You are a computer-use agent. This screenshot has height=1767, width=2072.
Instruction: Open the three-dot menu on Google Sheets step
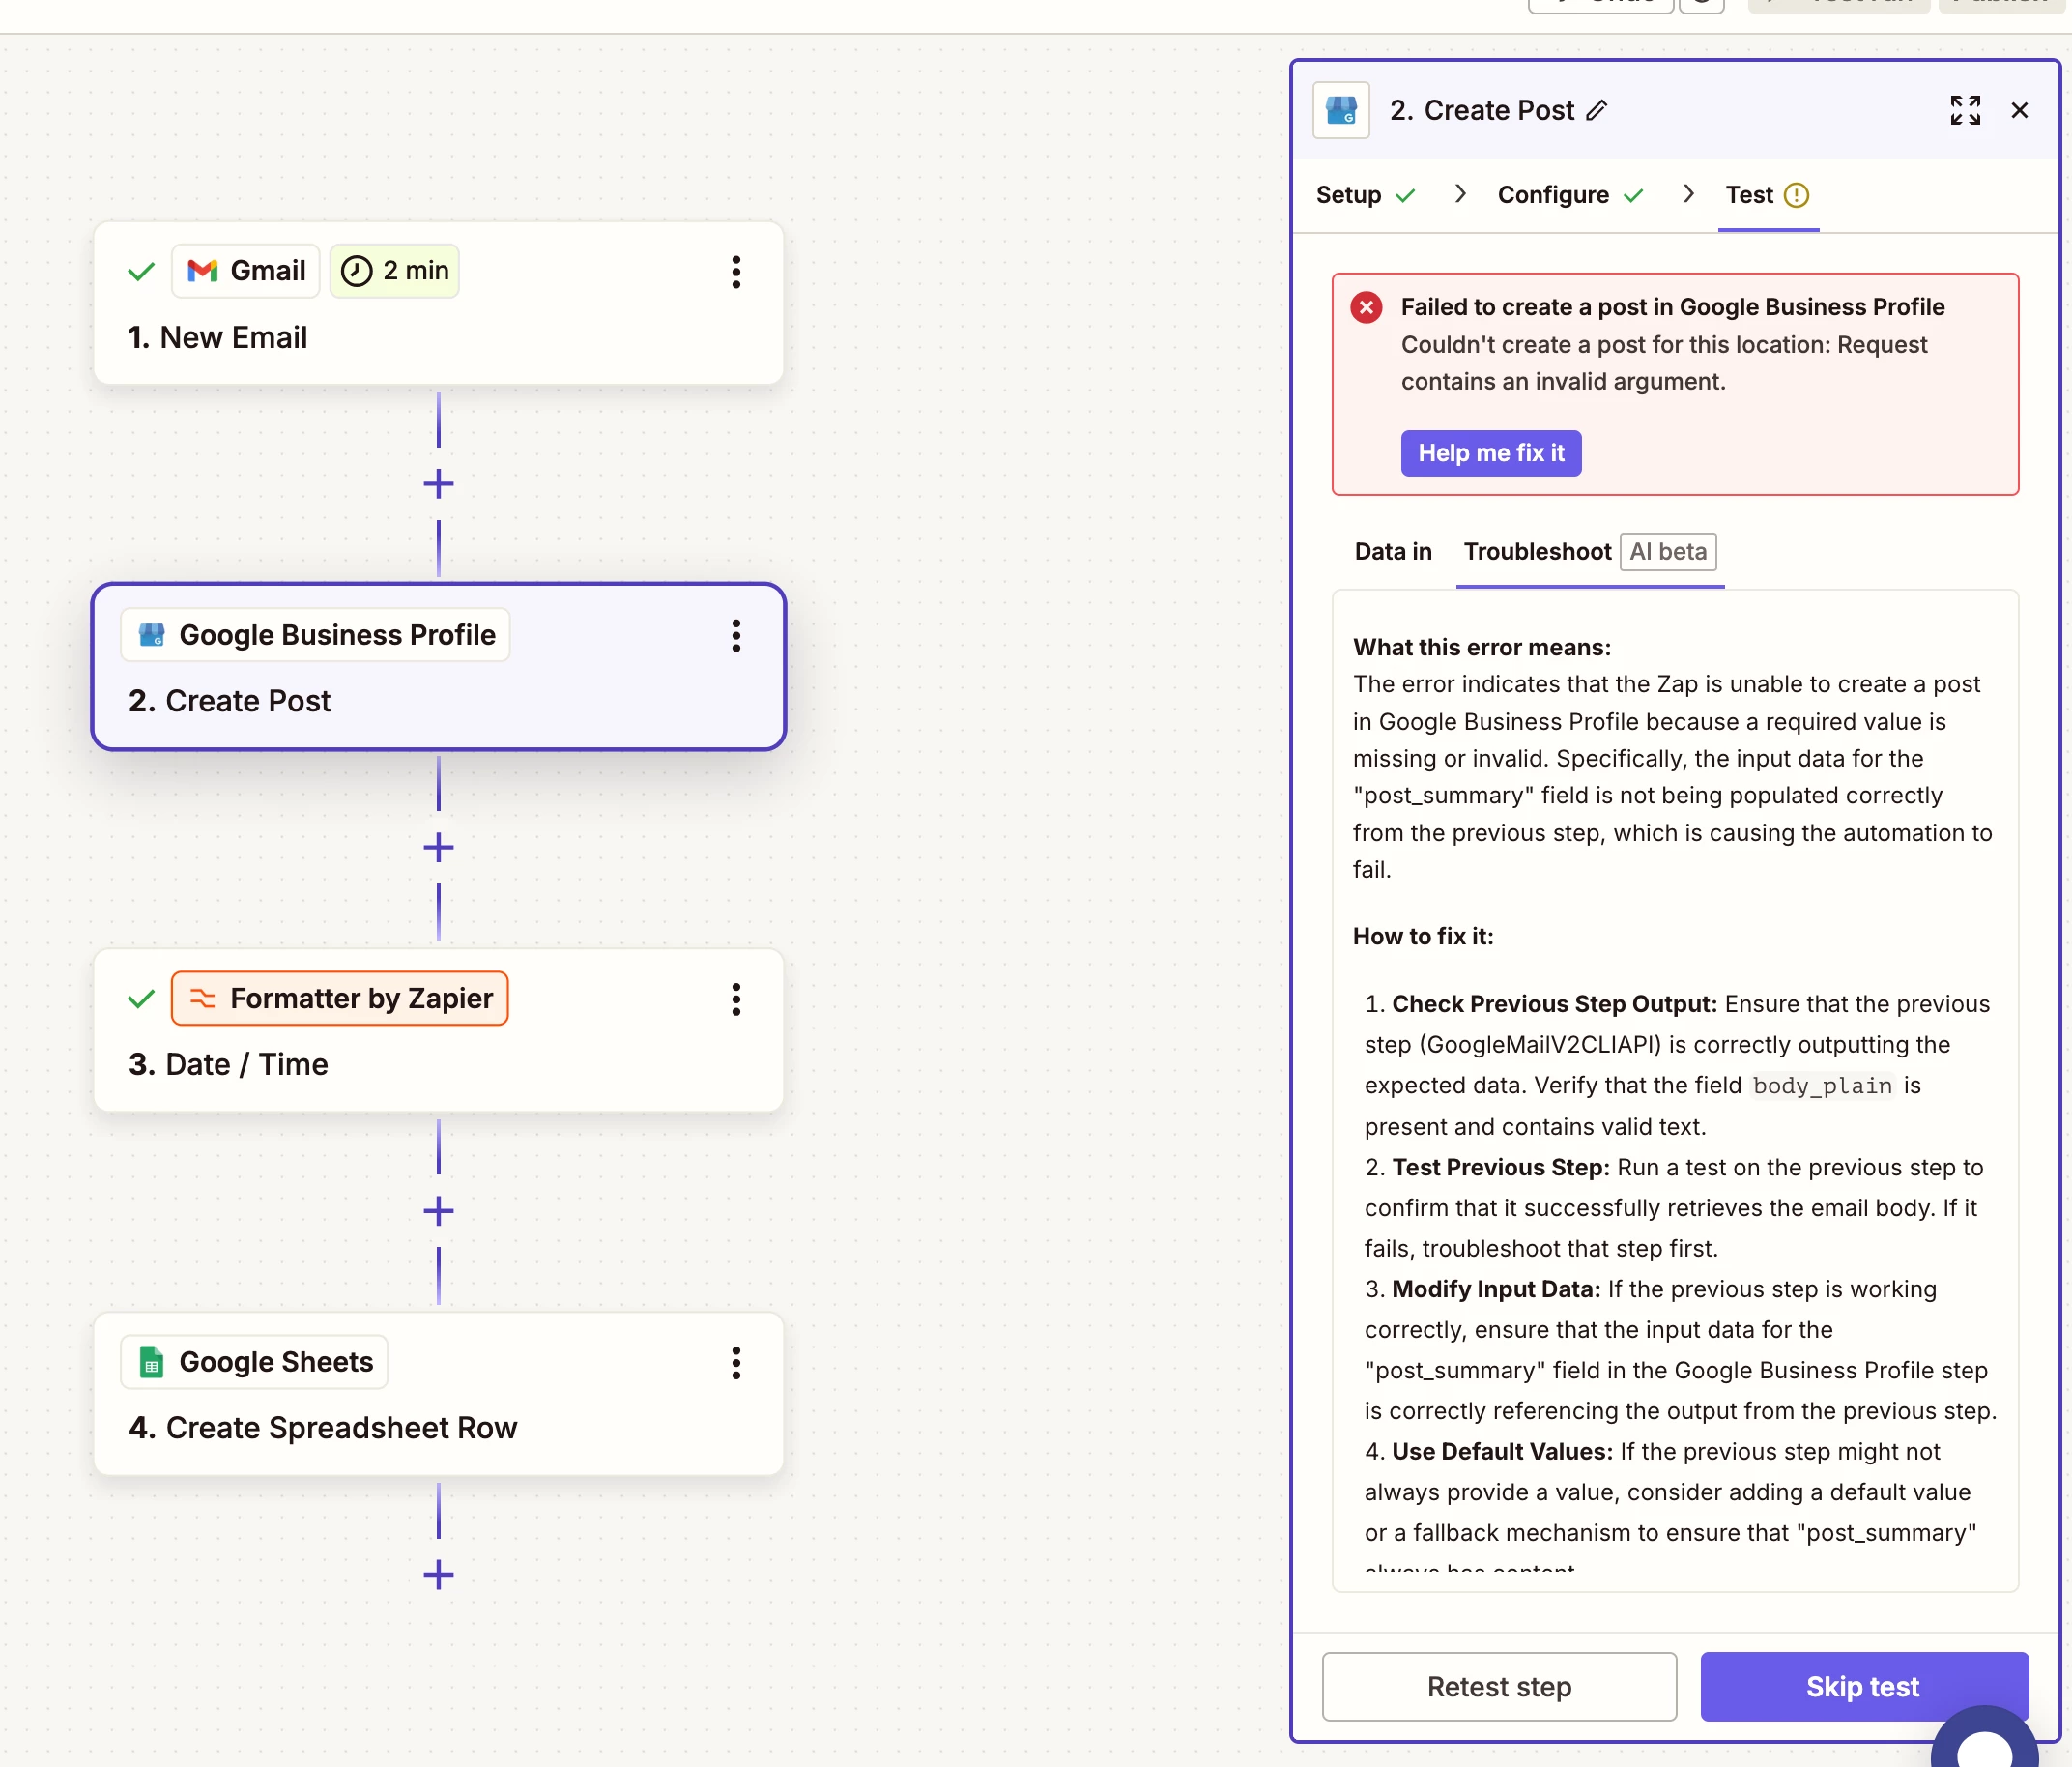(736, 1363)
